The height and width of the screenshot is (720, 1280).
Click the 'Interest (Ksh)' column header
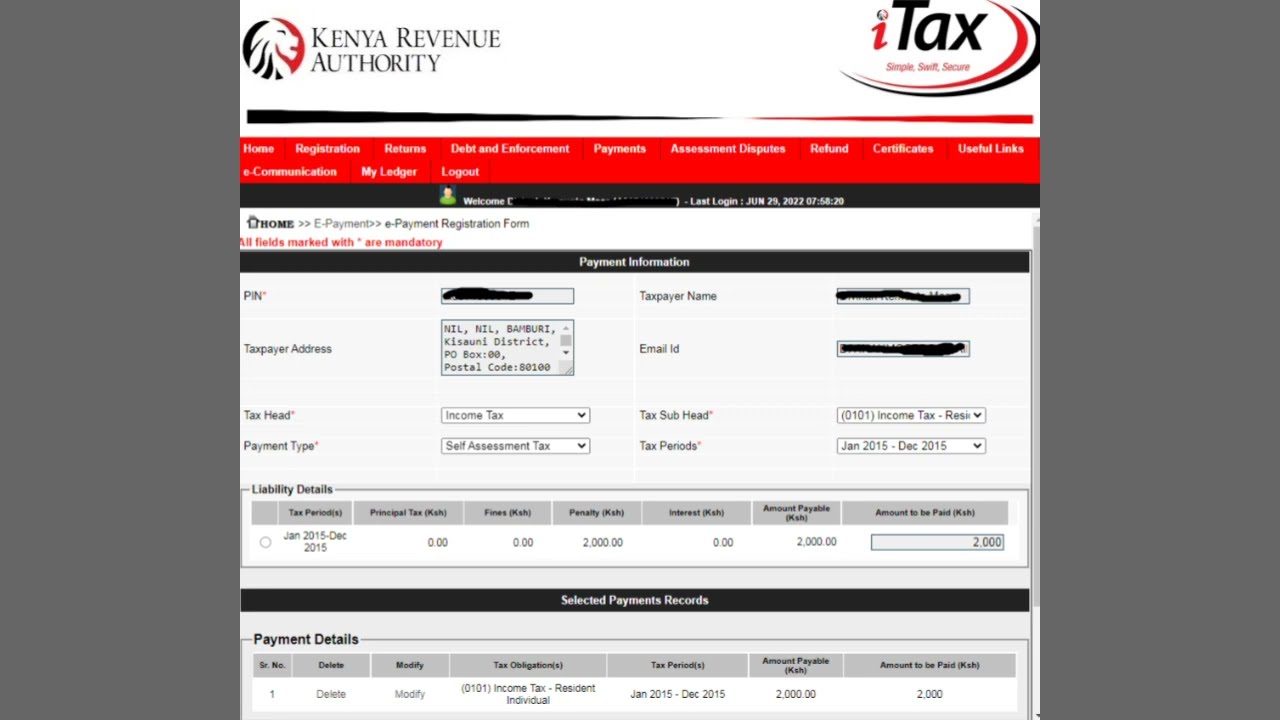pyautogui.click(x=696, y=513)
